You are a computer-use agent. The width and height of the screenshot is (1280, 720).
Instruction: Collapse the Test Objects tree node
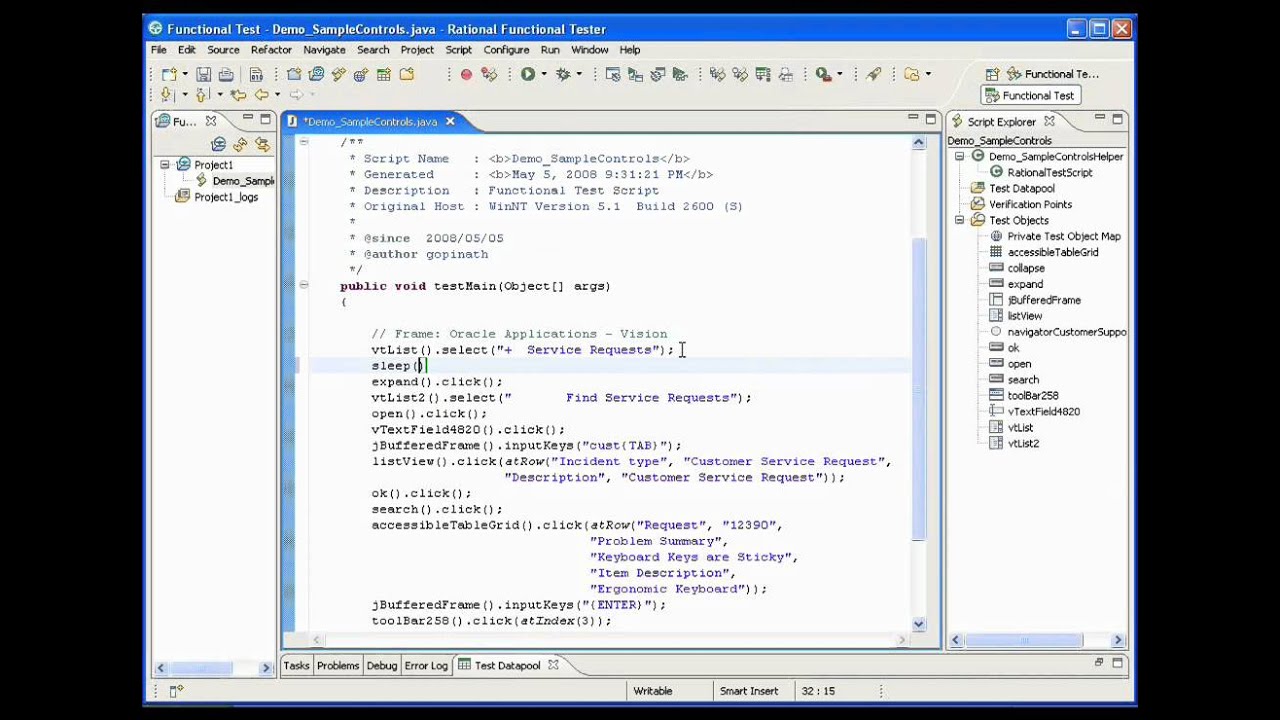(959, 220)
